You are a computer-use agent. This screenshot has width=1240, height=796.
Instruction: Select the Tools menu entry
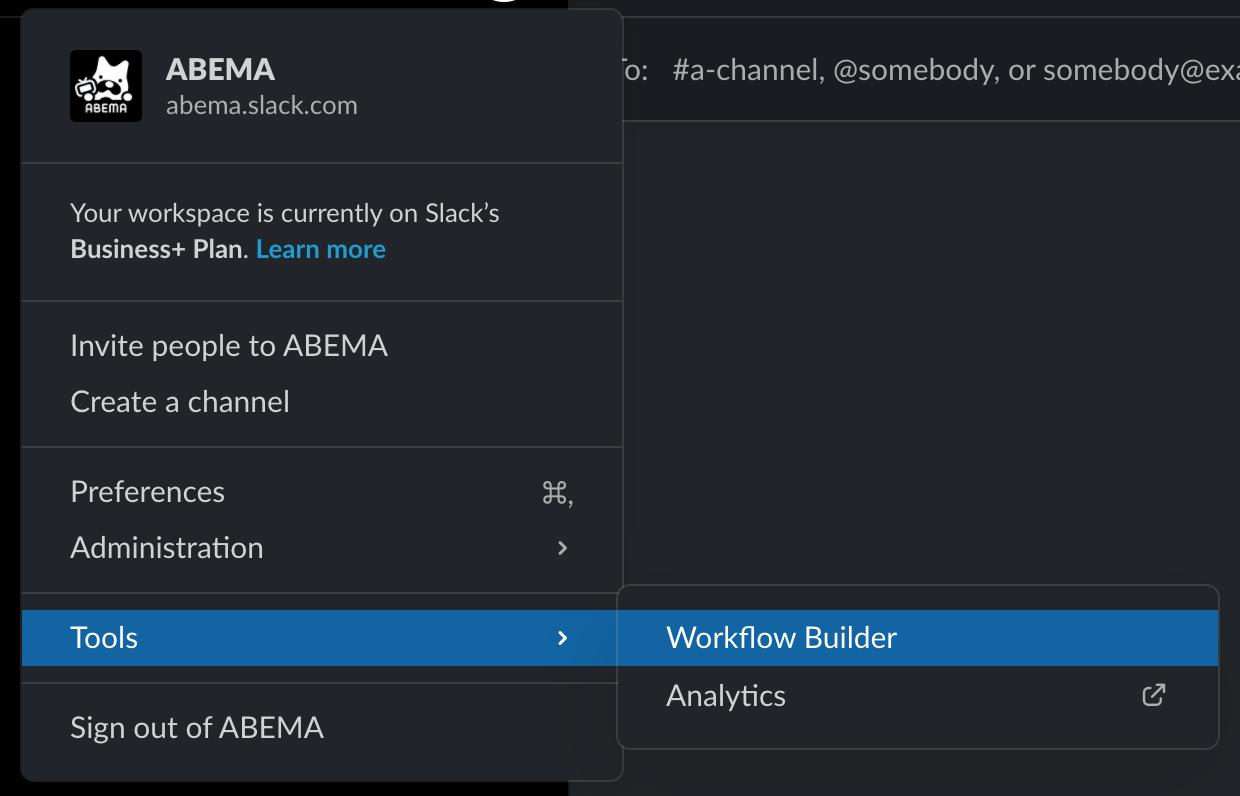[x=322, y=638]
